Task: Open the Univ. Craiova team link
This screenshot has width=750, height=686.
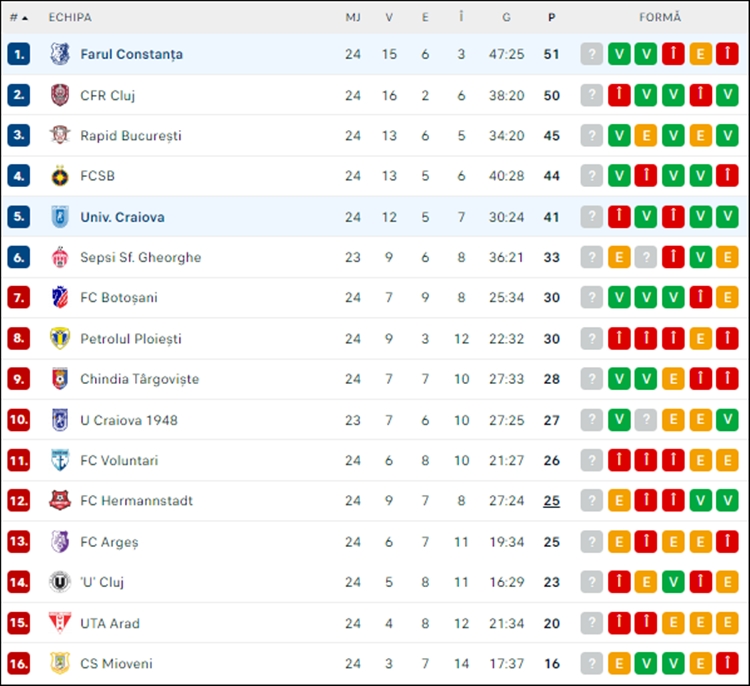Action: click(122, 217)
